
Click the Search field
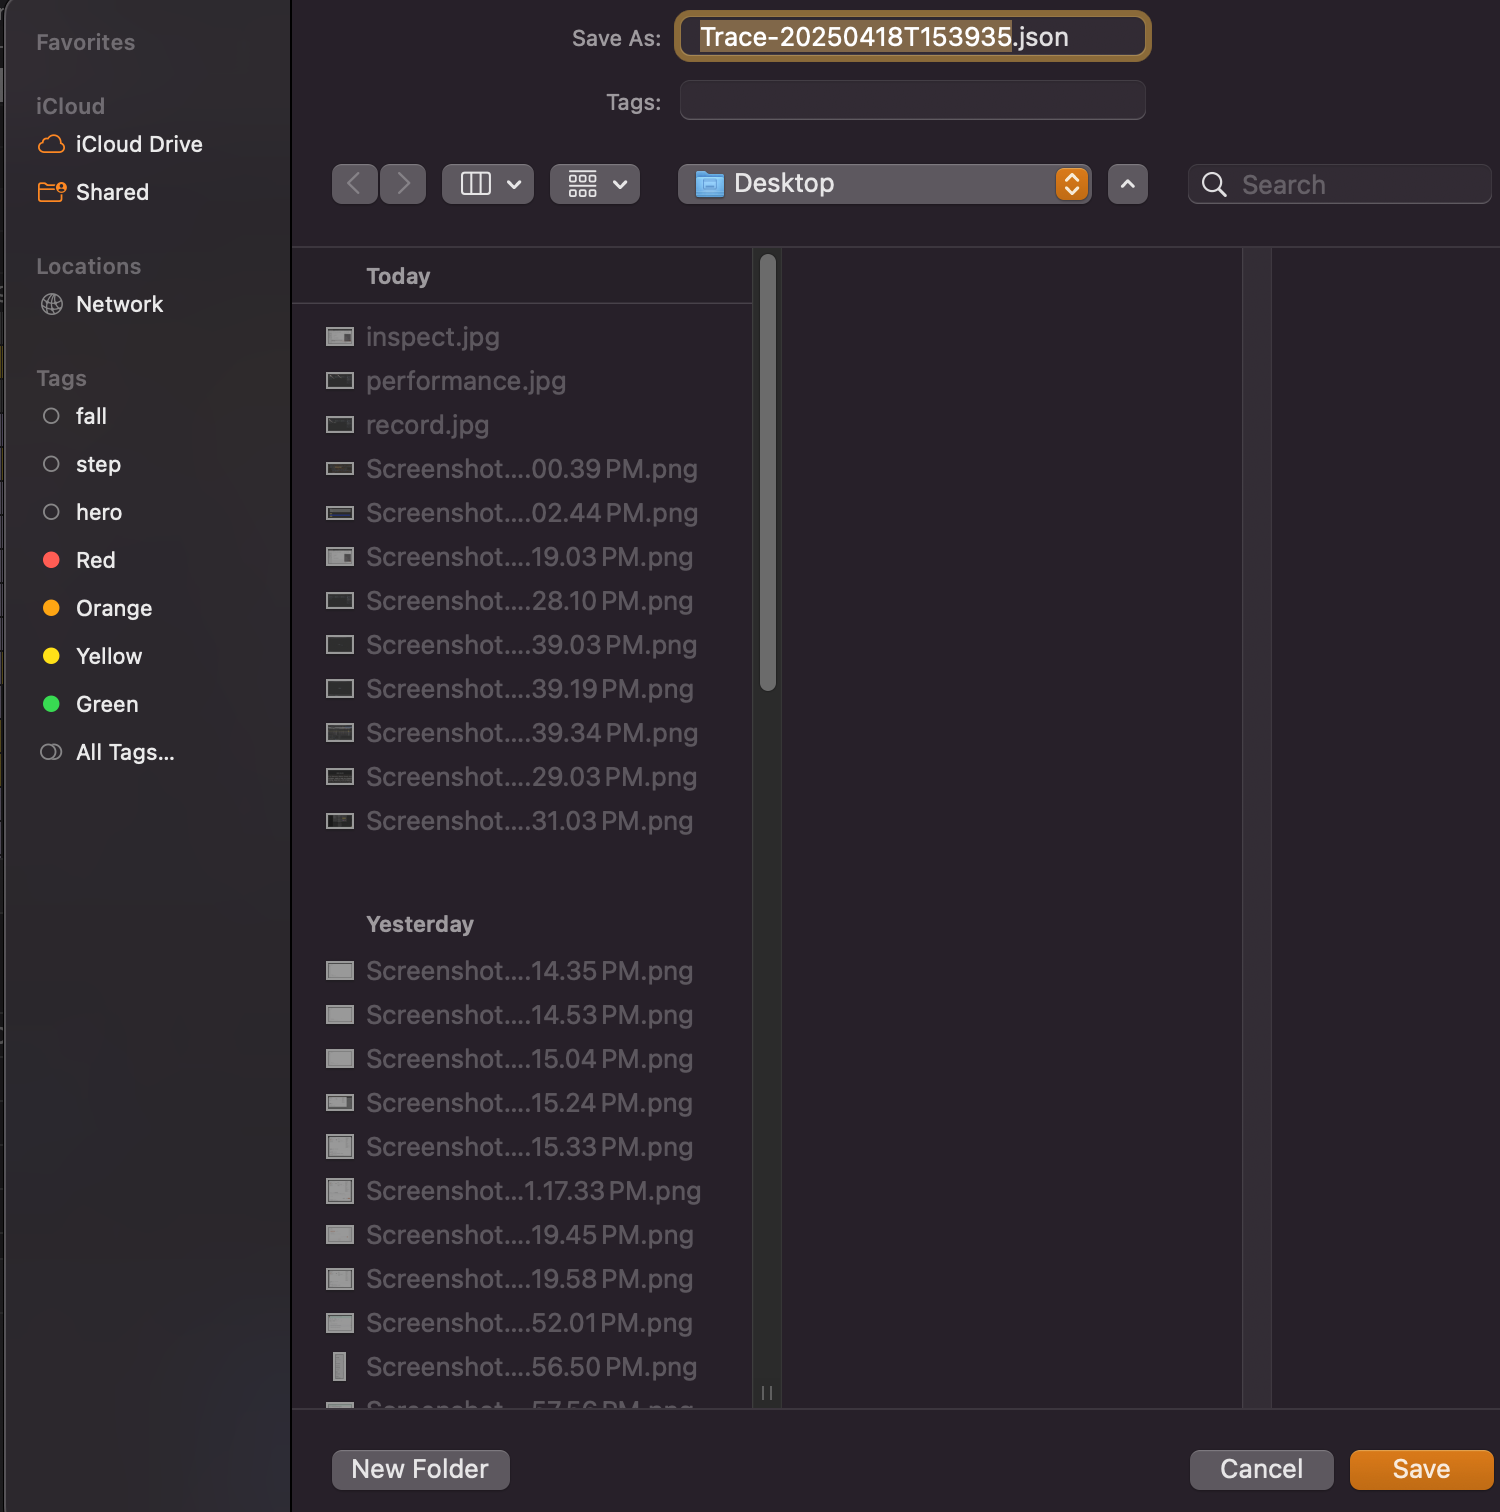coord(1340,184)
